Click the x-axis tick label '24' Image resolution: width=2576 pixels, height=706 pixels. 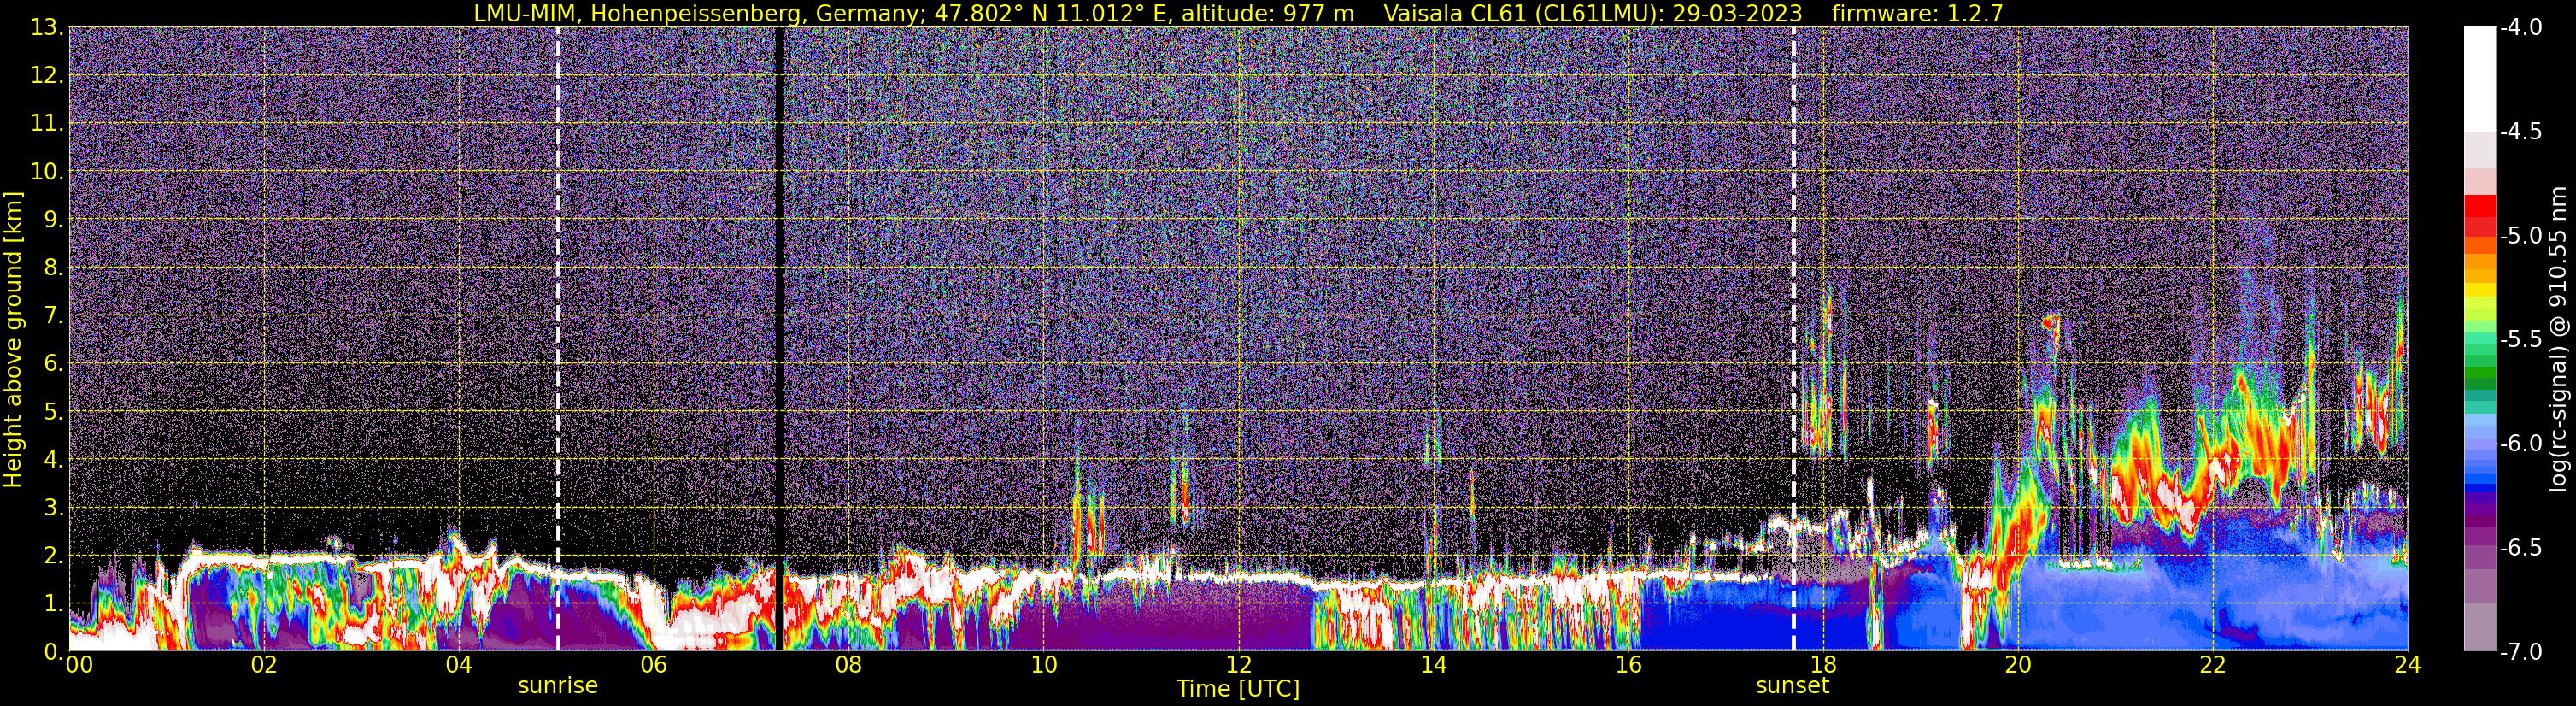(2408, 665)
